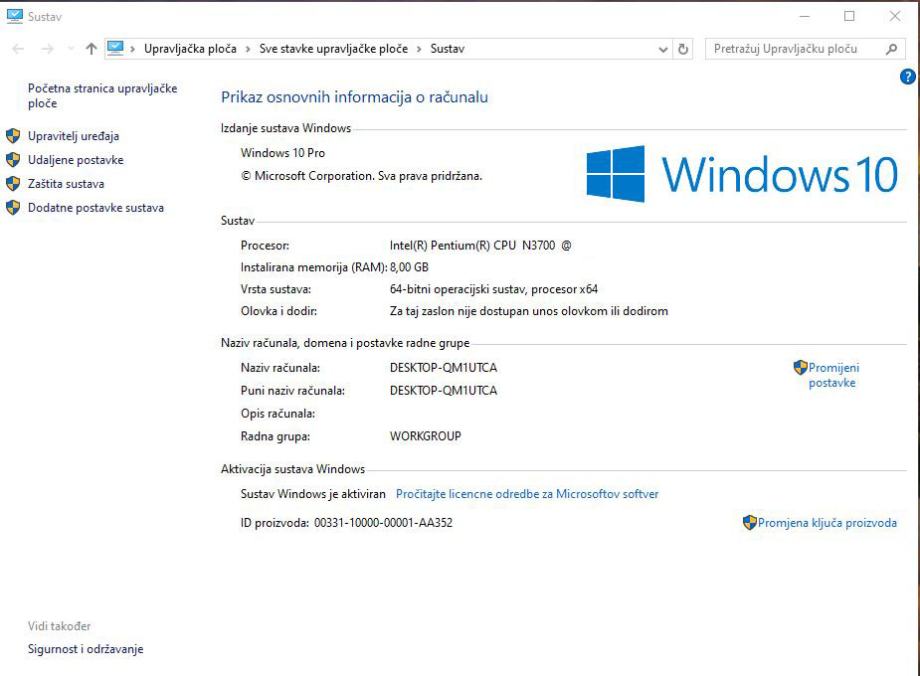The image size is (920, 676).
Task: Open Udaljene postavke
Action: pos(76,160)
